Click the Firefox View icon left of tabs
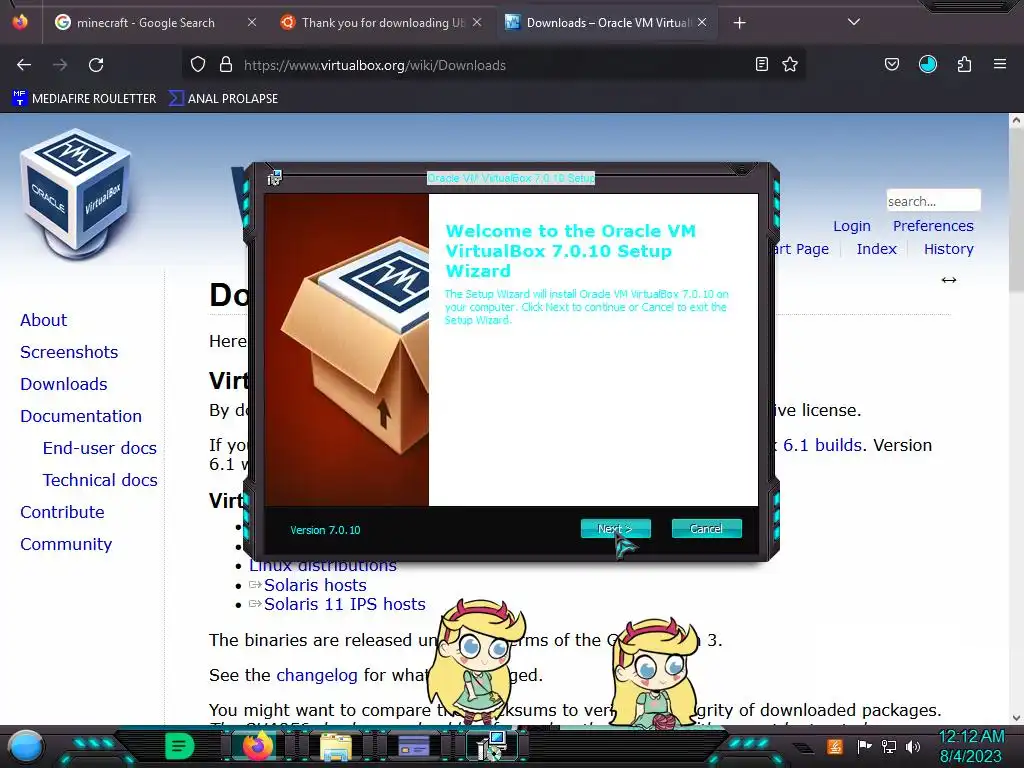1024x768 pixels. tap(20, 22)
